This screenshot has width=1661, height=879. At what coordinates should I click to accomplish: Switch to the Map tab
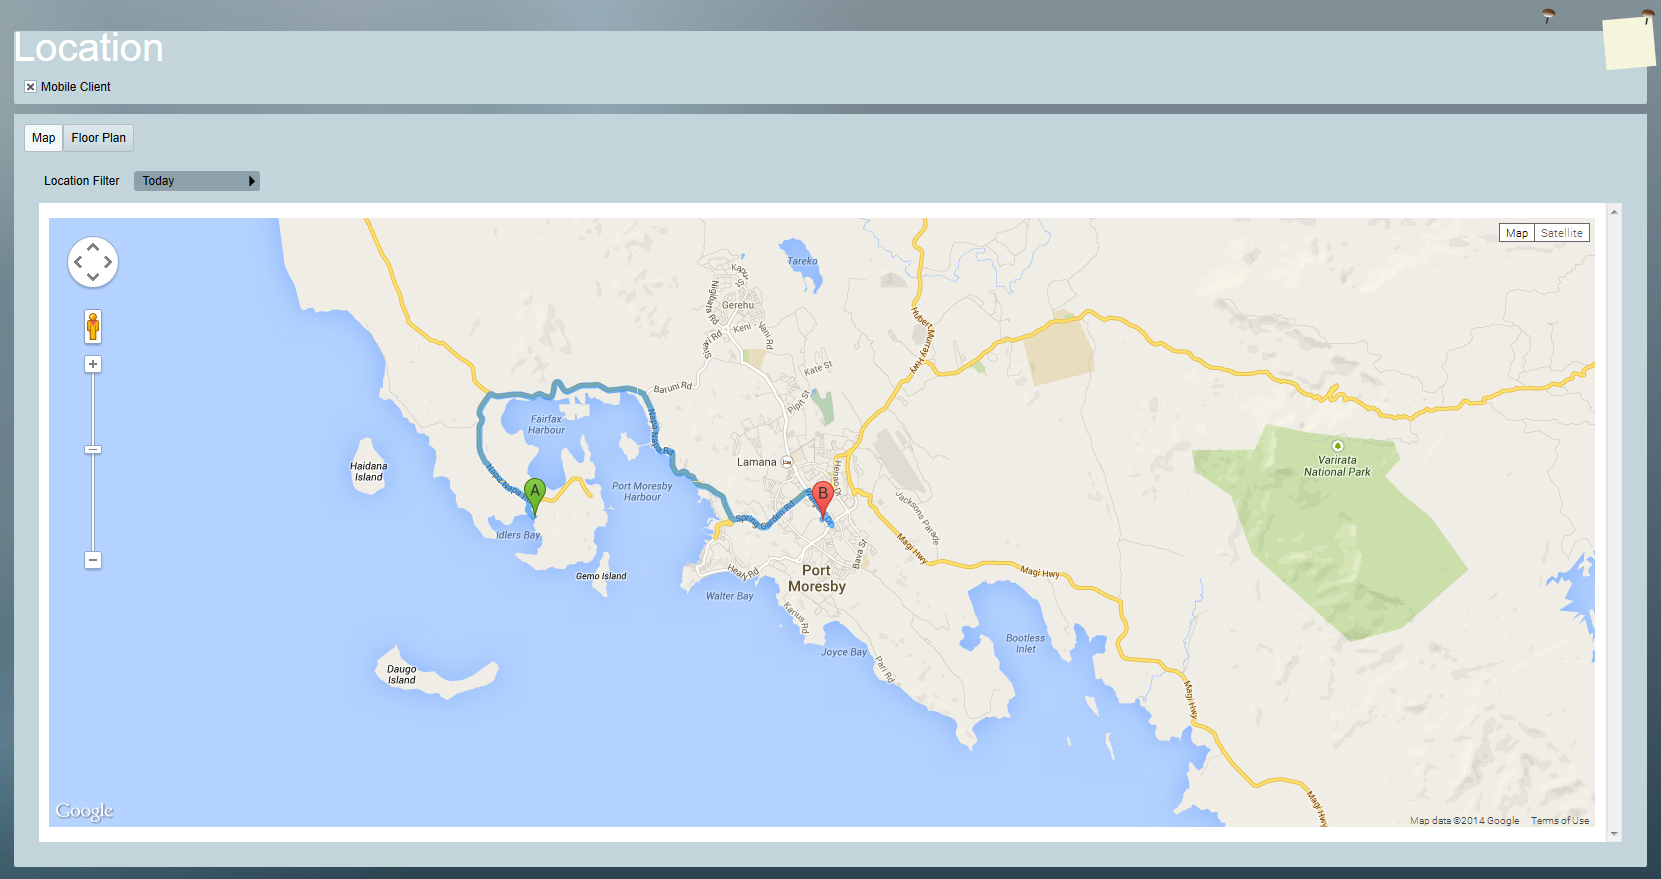[43, 138]
